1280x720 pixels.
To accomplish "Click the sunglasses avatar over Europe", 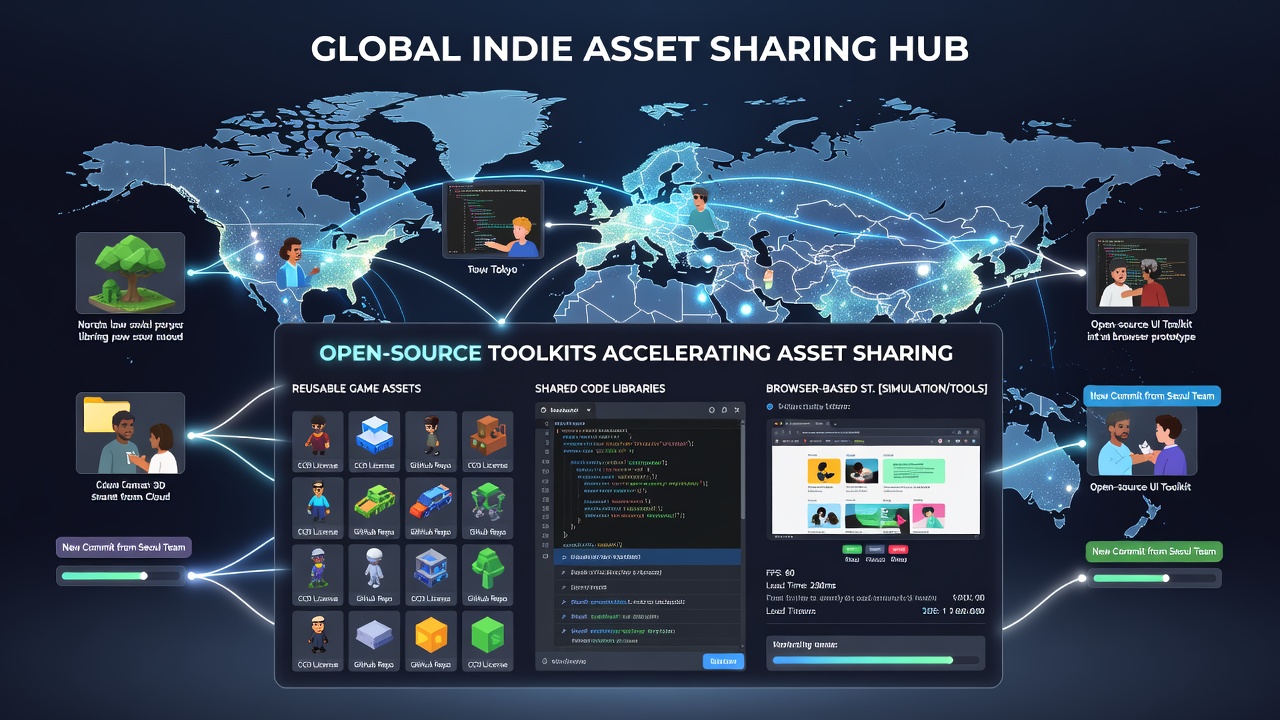I will (x=701, y=209).
